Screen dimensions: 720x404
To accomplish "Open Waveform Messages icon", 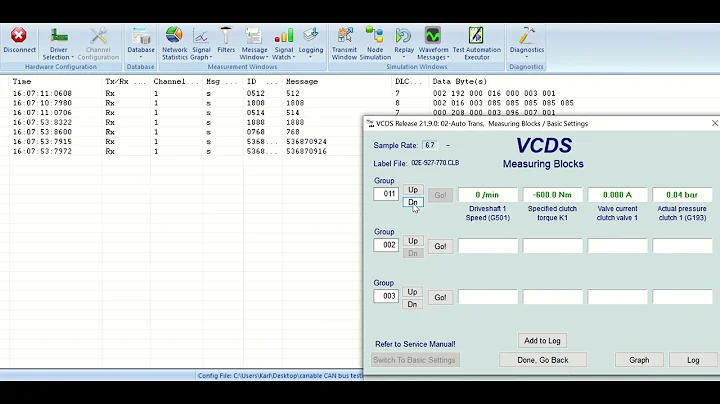I will point(433,35).
